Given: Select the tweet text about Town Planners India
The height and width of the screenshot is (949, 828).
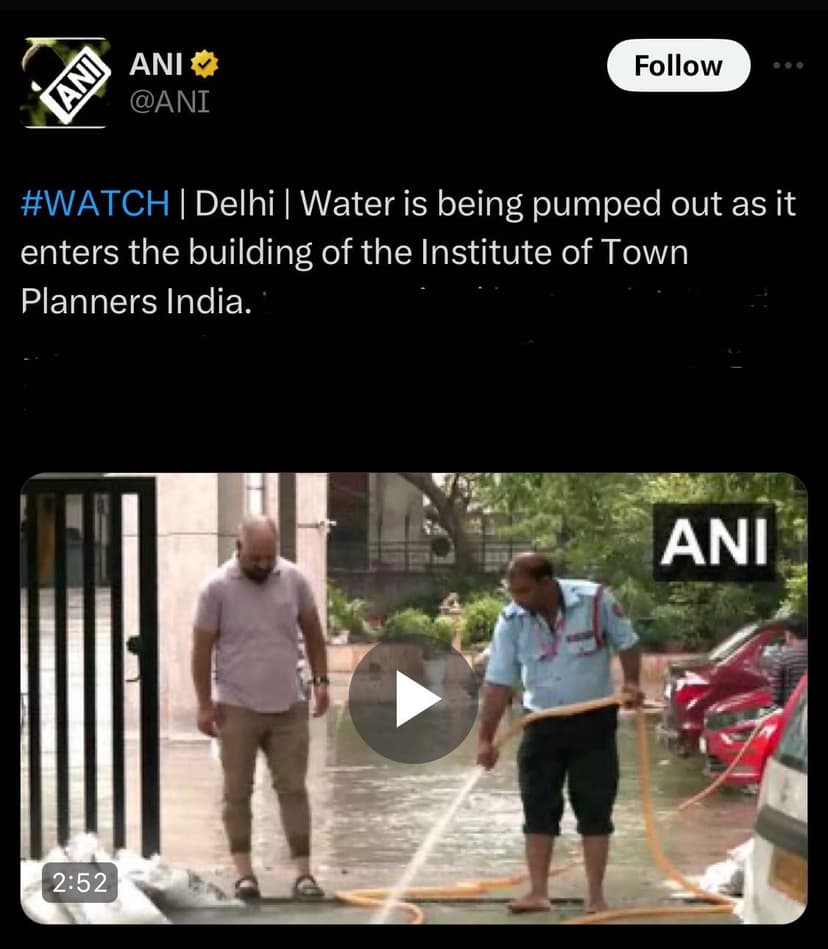Looking at the screenshot, I should point(408,252).
